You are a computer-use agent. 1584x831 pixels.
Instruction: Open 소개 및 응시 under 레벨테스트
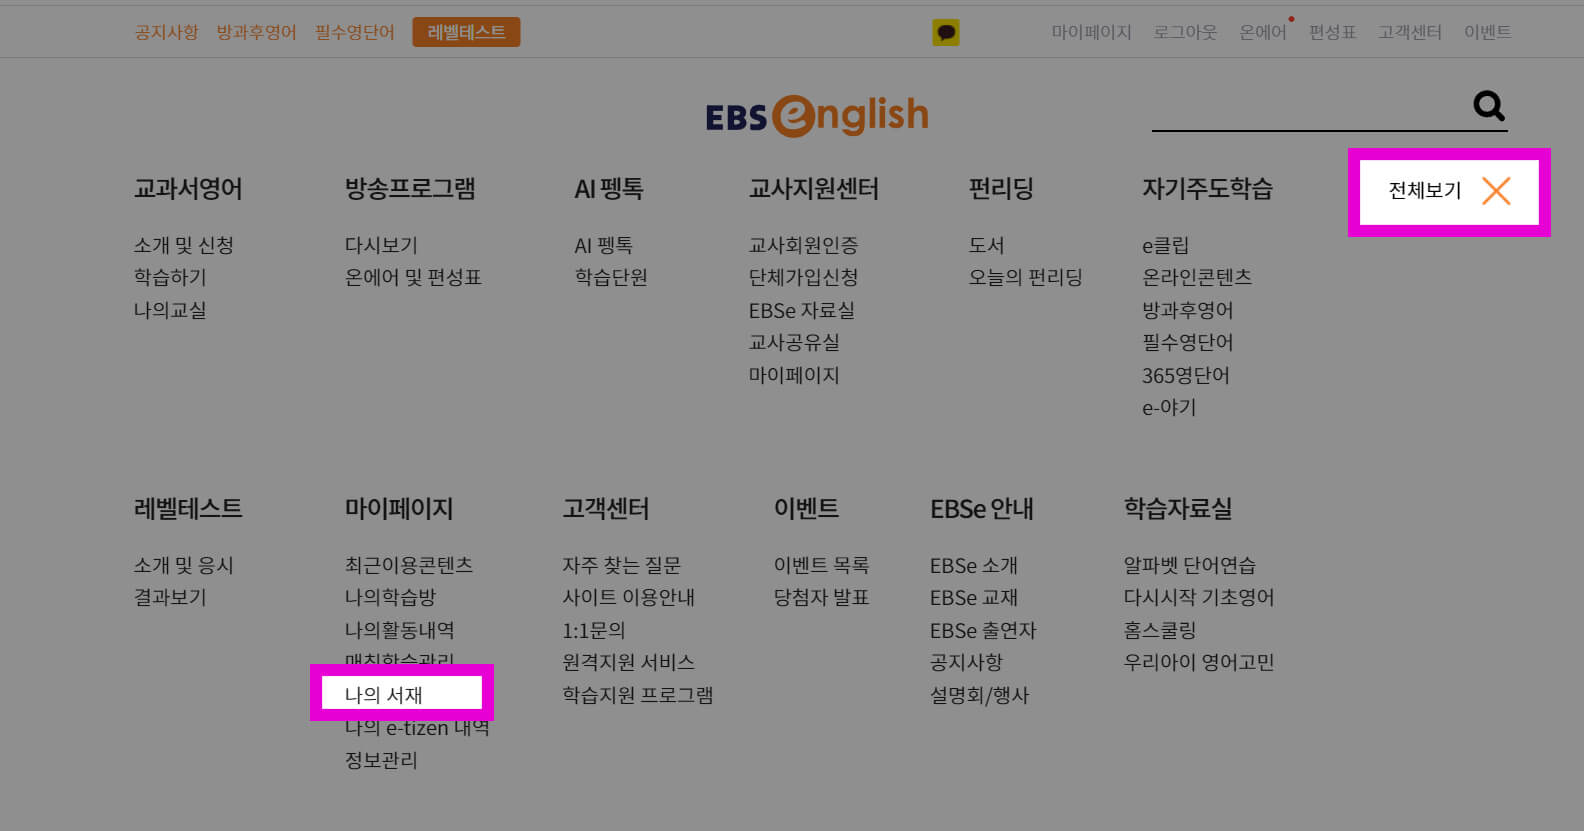click(184, 565)
